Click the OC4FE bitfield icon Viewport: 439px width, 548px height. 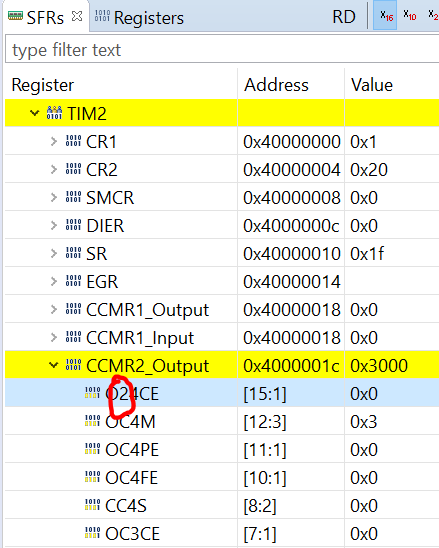click(93, 476)
